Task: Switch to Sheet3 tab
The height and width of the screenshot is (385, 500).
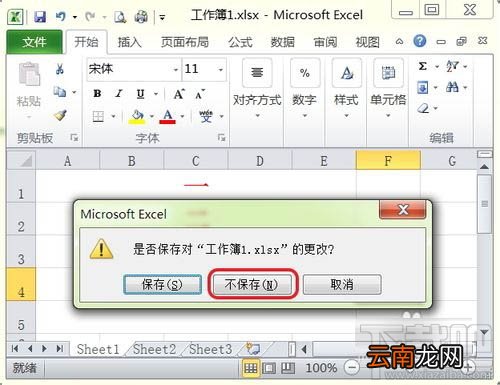Action: coord(210,349)
